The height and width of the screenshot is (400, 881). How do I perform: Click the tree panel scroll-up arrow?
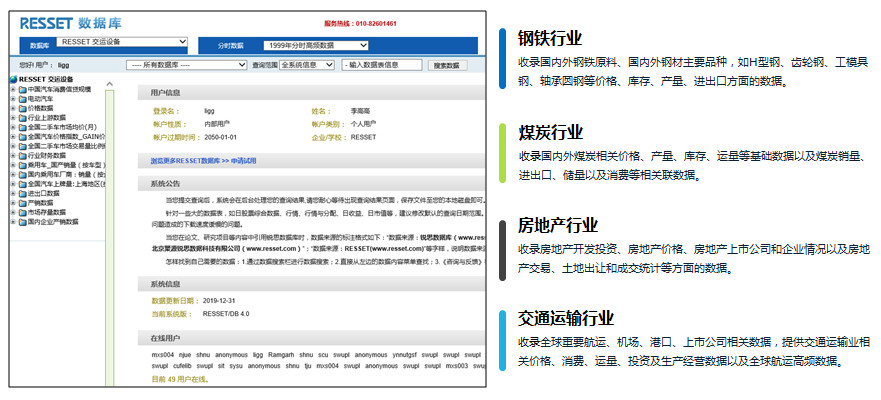(110, 84)
